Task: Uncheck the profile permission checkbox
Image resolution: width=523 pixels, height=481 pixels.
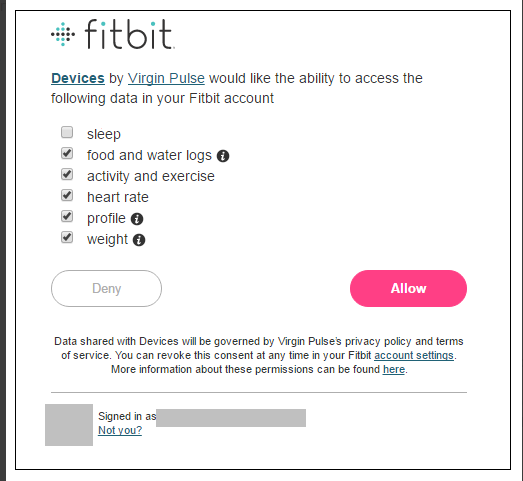Action: tap(67, 216)
